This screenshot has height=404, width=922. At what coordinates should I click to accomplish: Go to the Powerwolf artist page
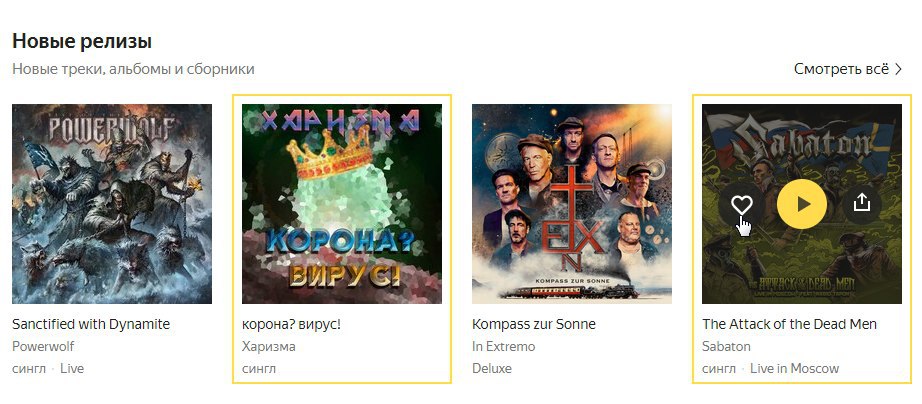click(x=43, y=346)
